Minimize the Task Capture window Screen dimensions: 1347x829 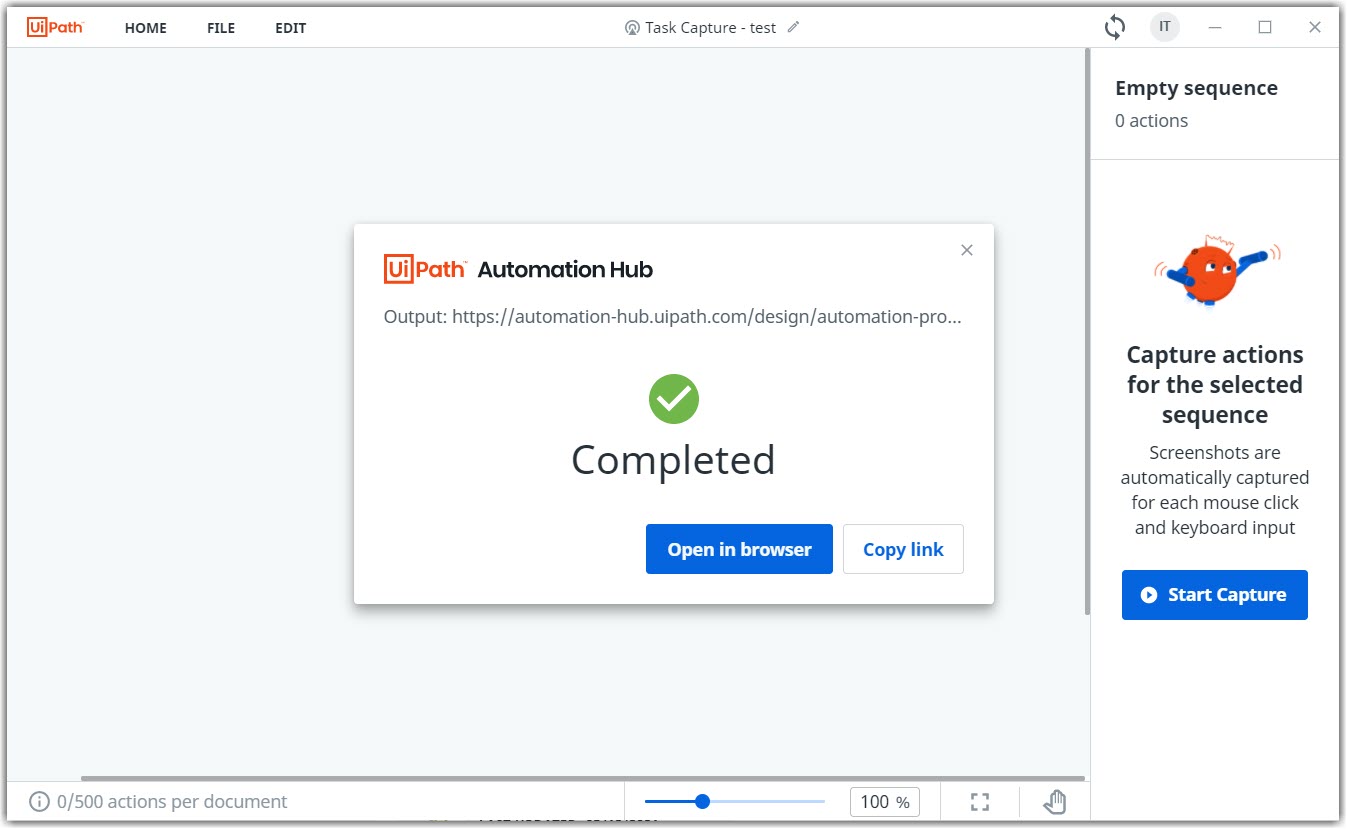1215,27
